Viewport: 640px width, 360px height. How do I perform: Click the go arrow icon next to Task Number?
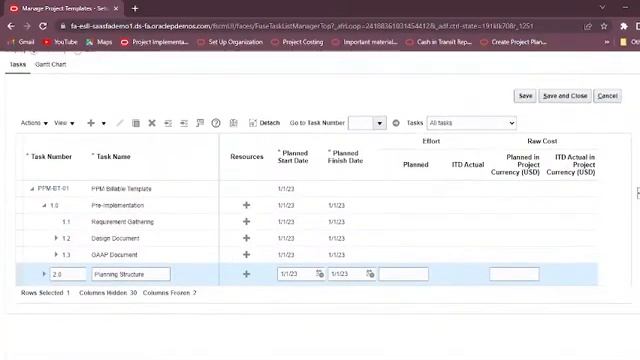point(396,123)
